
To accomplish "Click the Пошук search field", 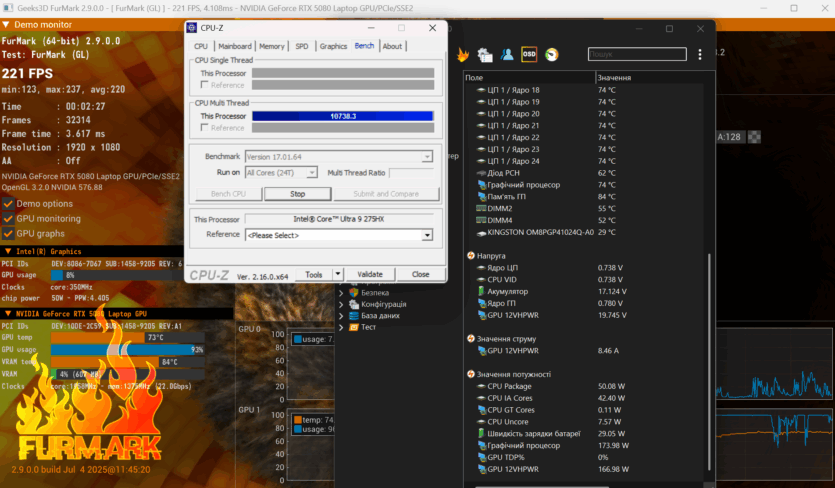I will pos(634,54).
